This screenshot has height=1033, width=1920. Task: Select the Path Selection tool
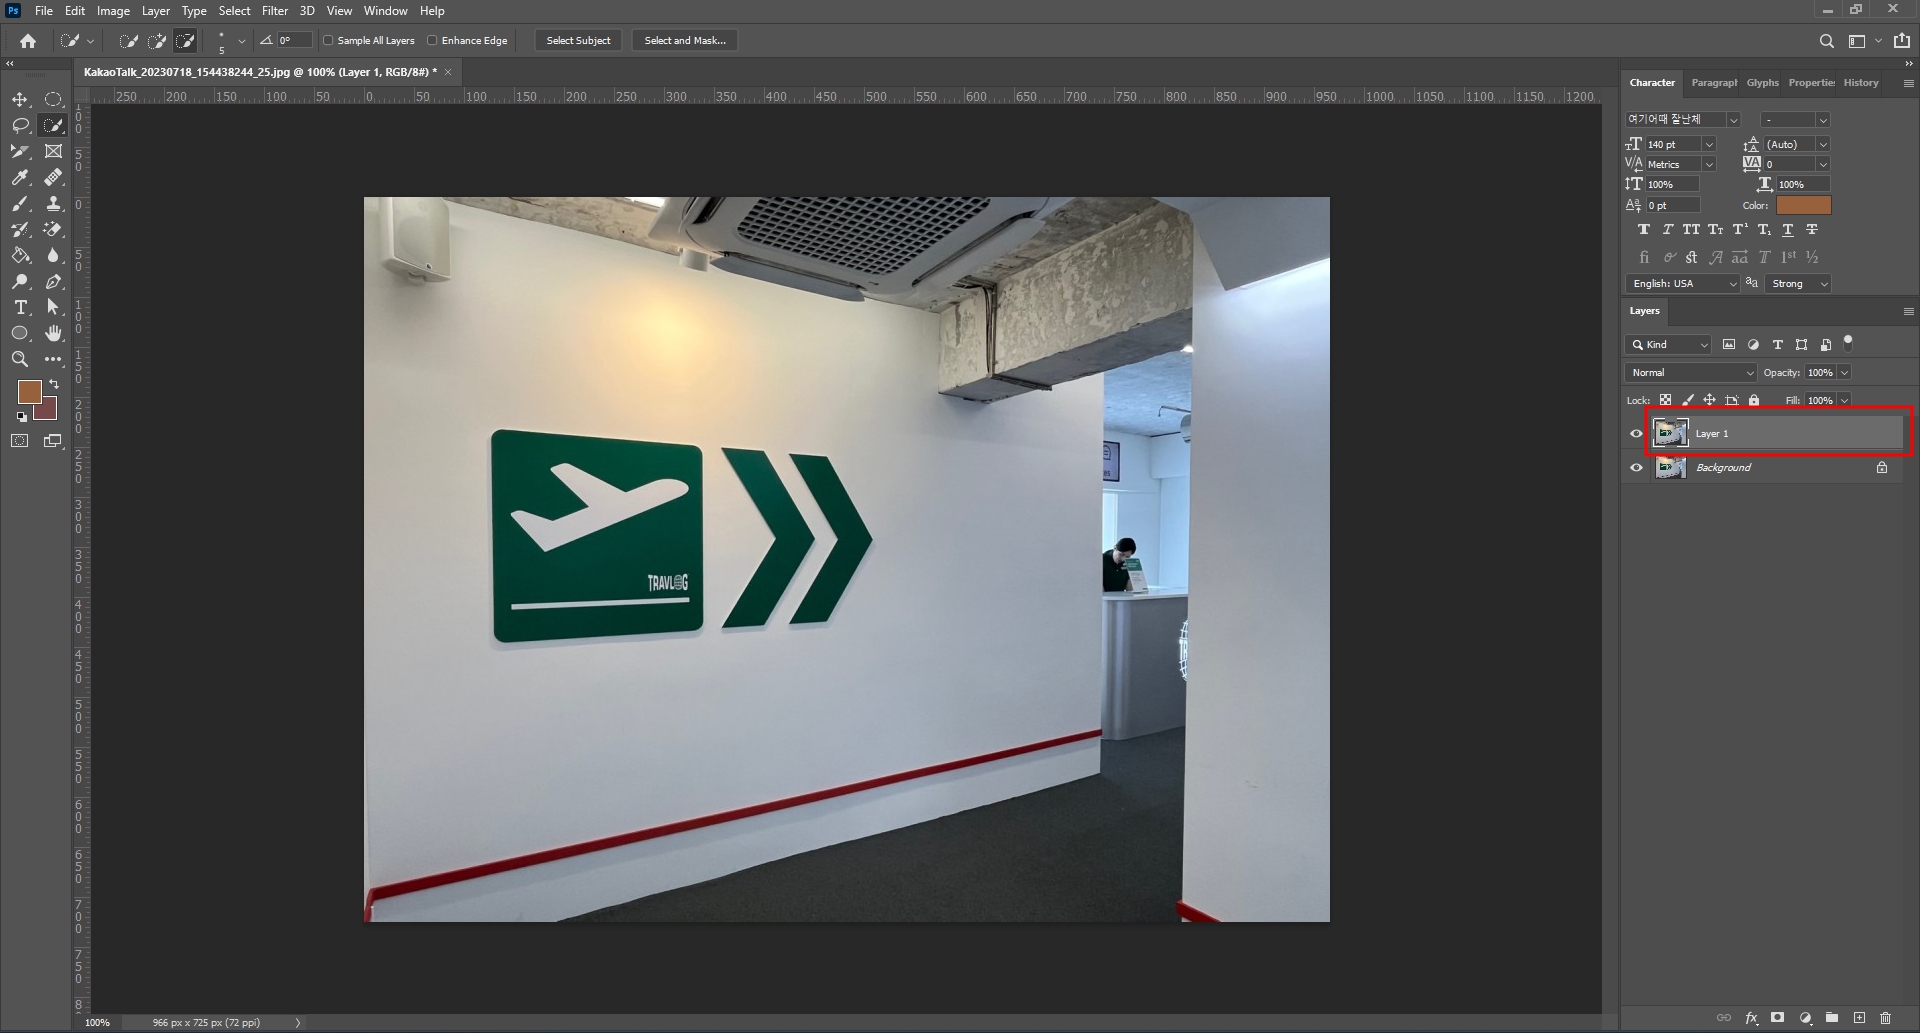[x=54, y=307]
